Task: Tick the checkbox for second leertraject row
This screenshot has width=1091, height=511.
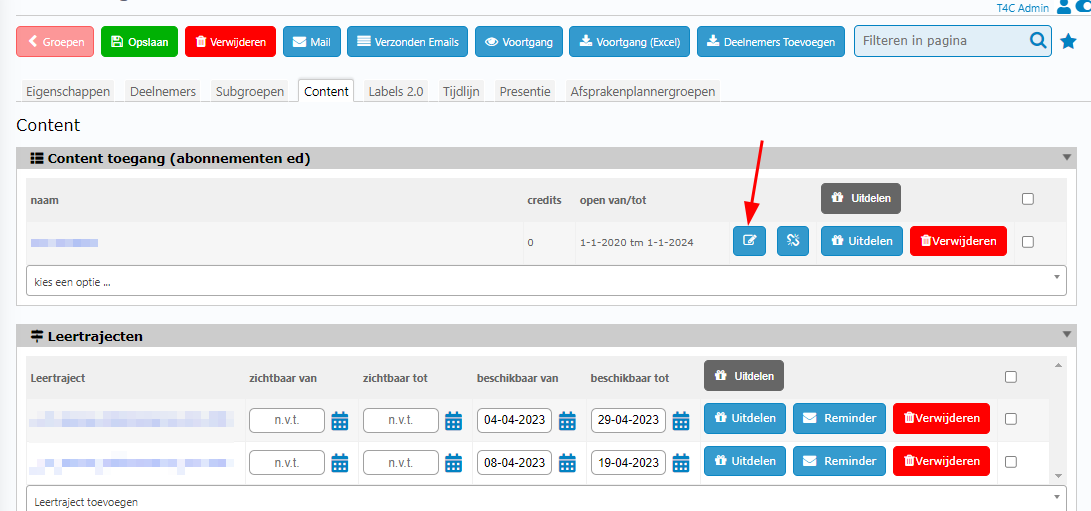Action: click(x=1011, y=461)
